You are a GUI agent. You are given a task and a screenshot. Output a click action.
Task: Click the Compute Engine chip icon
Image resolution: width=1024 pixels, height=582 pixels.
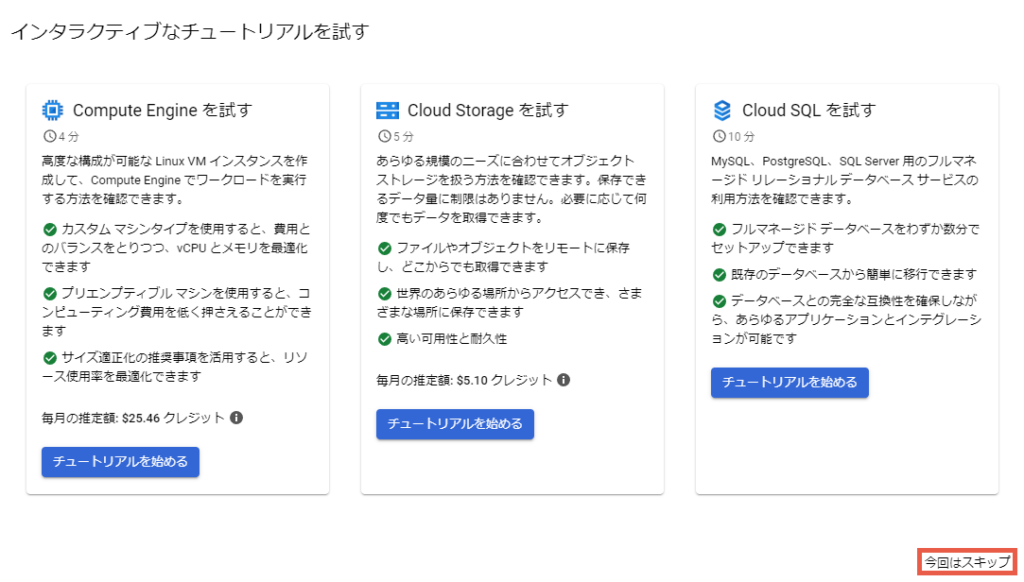coord(53,110)
